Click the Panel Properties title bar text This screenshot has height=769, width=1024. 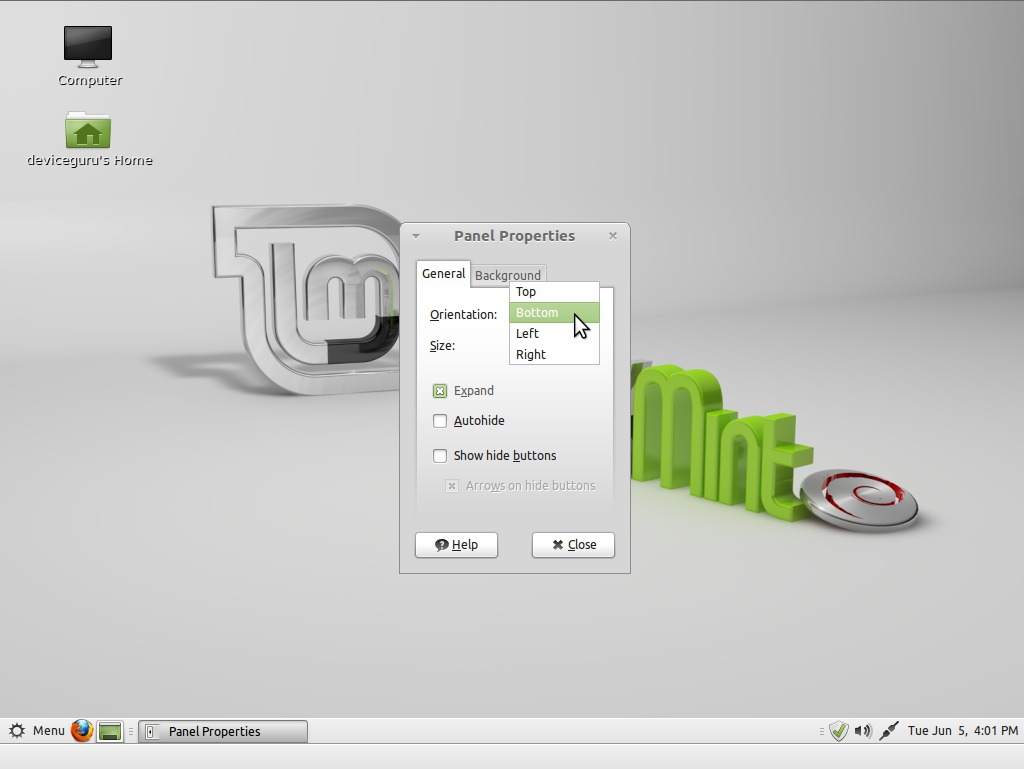(515, 236)
